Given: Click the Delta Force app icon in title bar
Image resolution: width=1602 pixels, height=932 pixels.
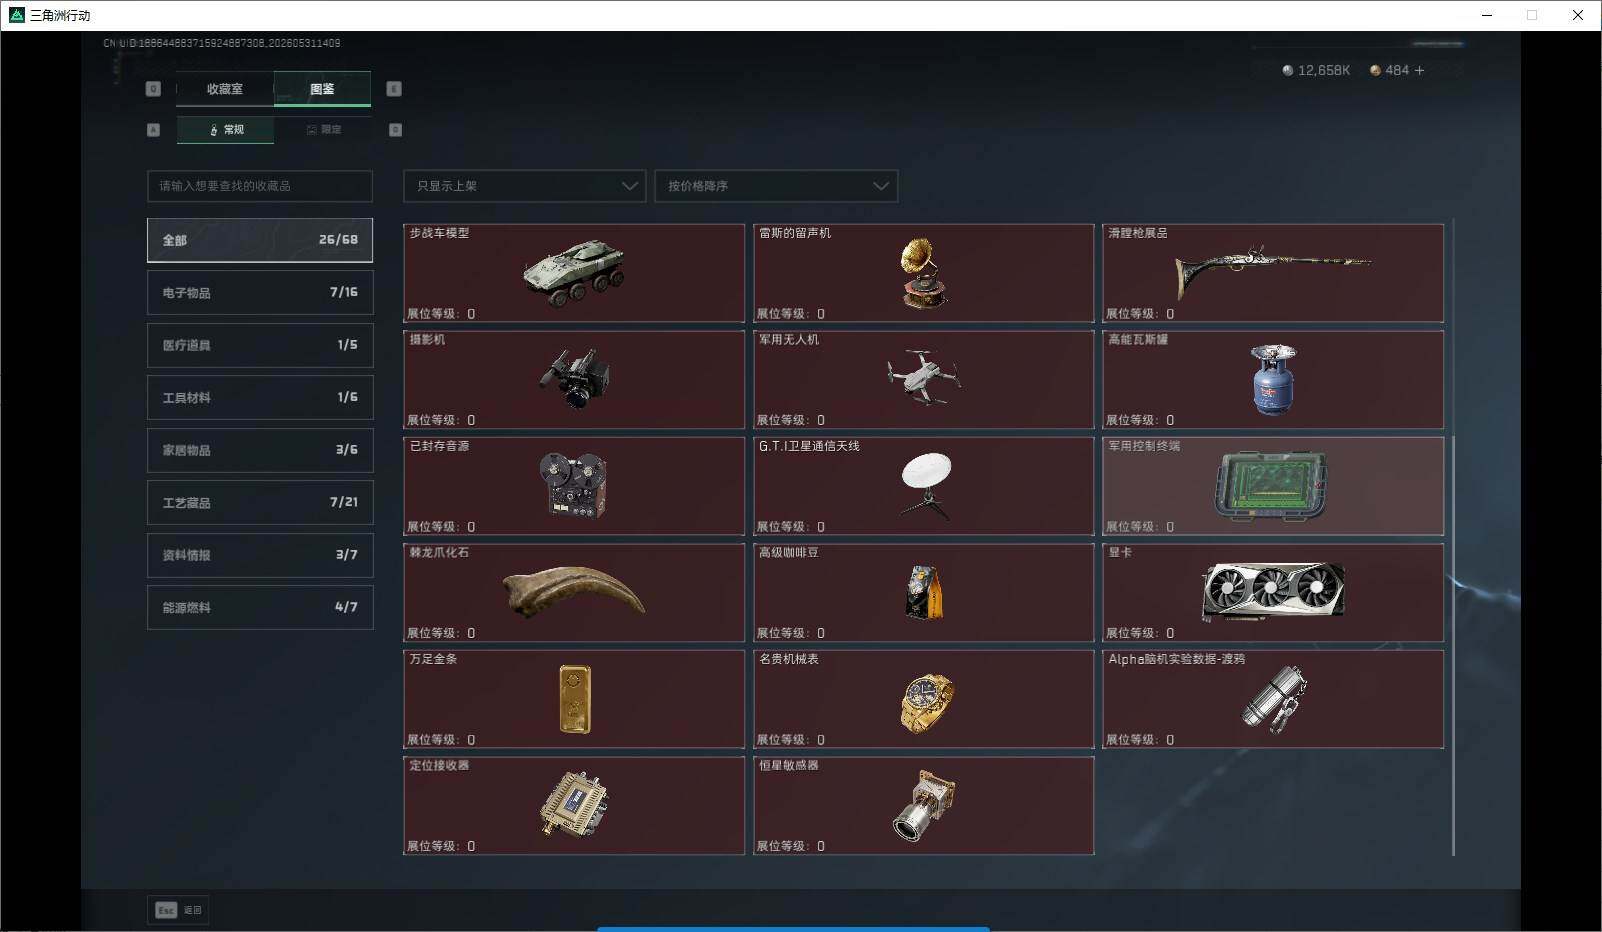Looking at the screenshot, I should (x=16, y=15).
